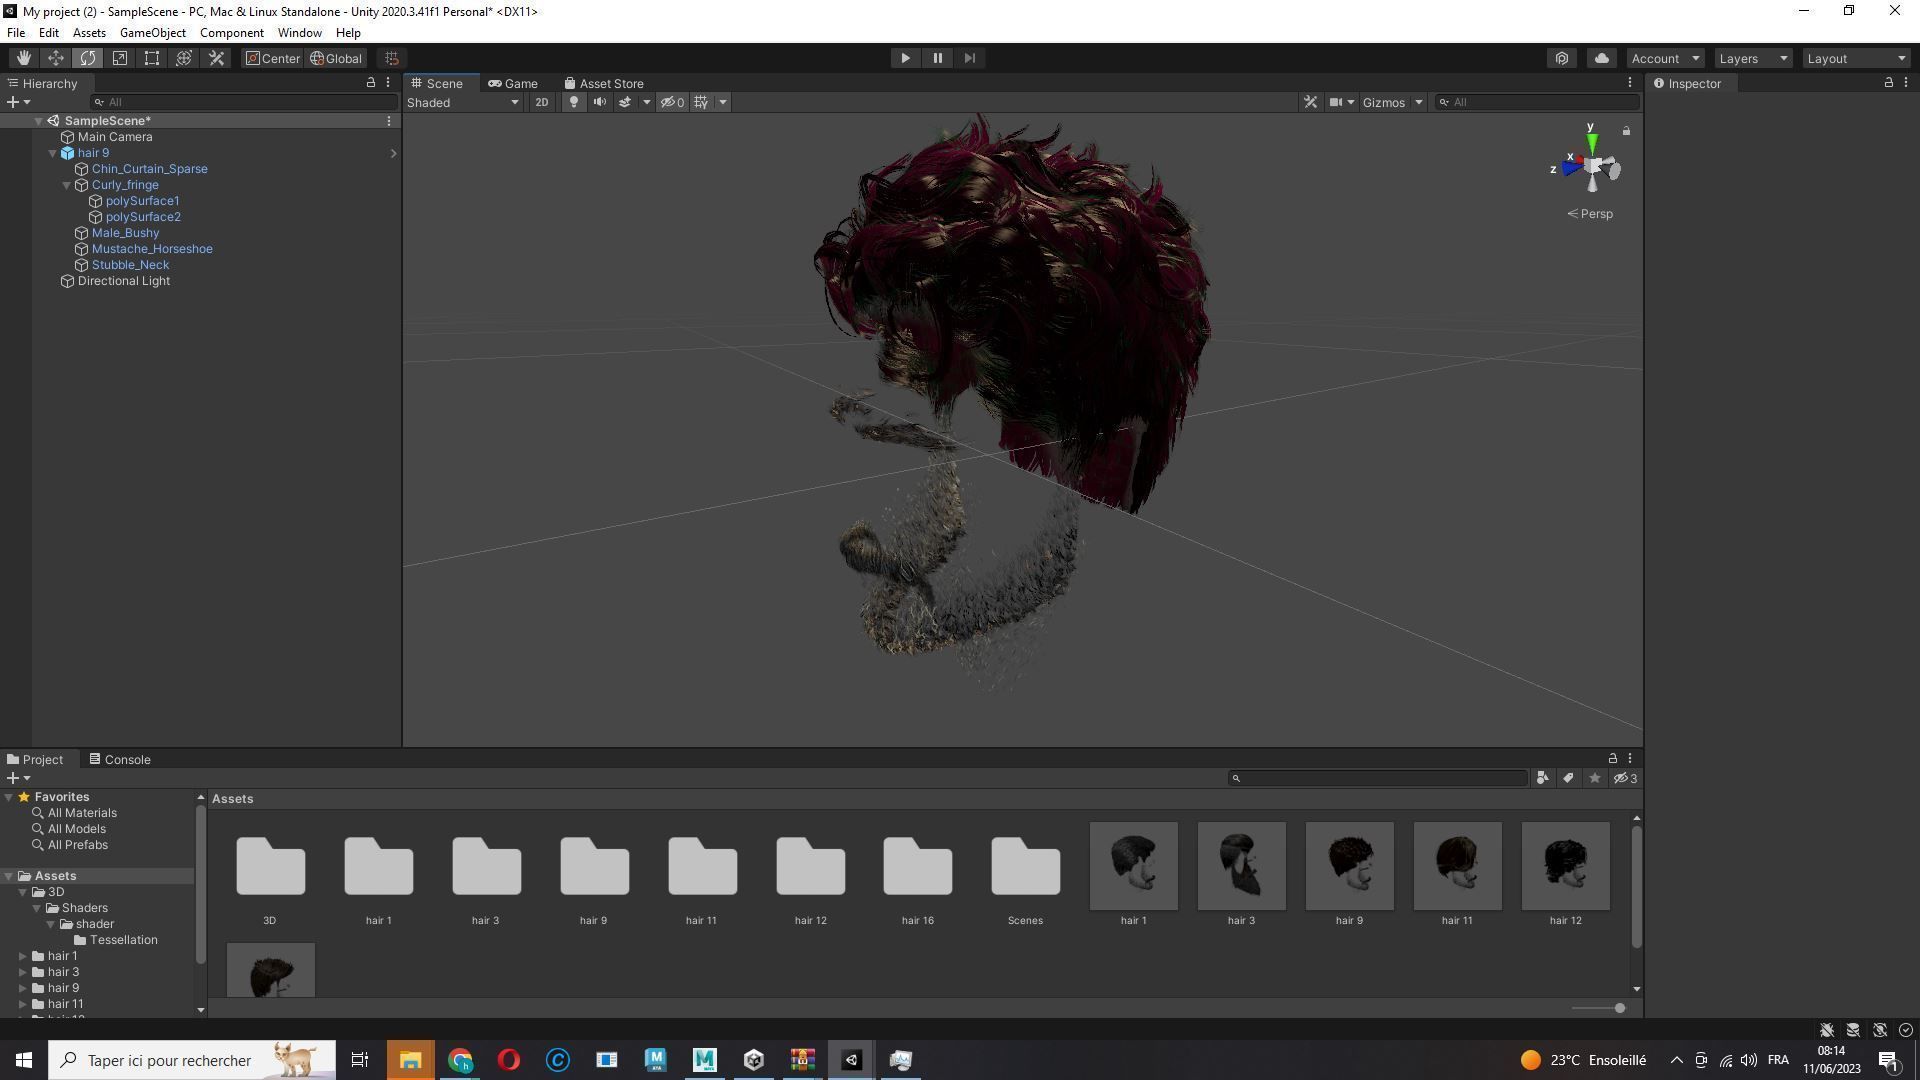Collapse the Curly_fringe hierarchy item

point(67,185)
